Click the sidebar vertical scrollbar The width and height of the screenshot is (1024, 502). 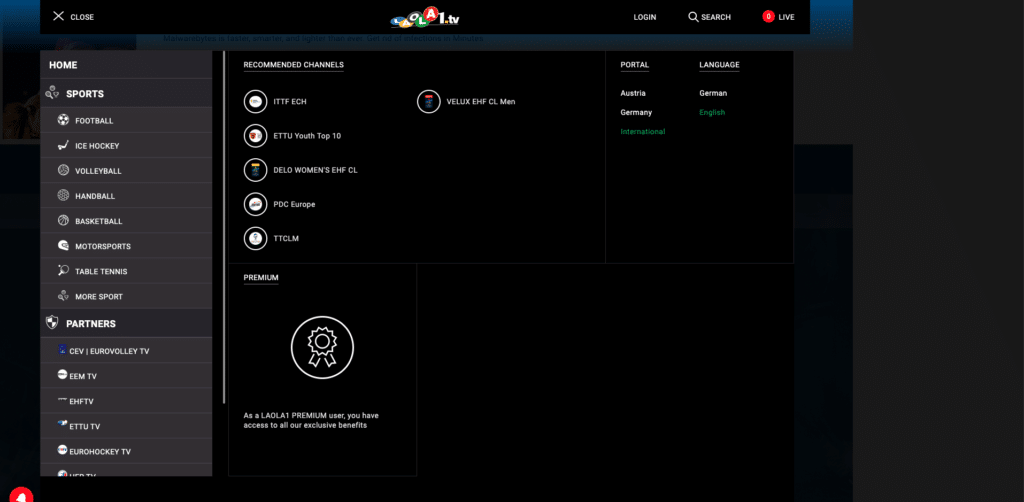pyautogui.click(x=224, y=227)
